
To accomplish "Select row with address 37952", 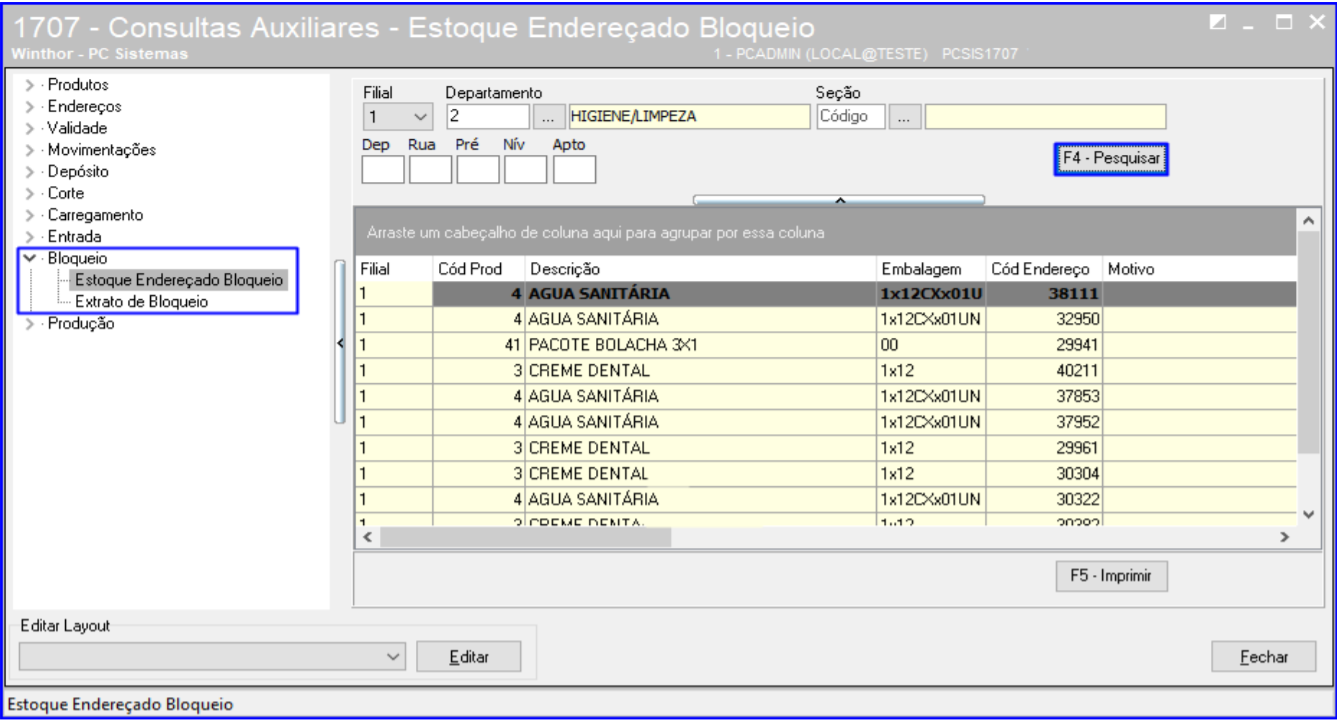I will click(x=826, y=421).
